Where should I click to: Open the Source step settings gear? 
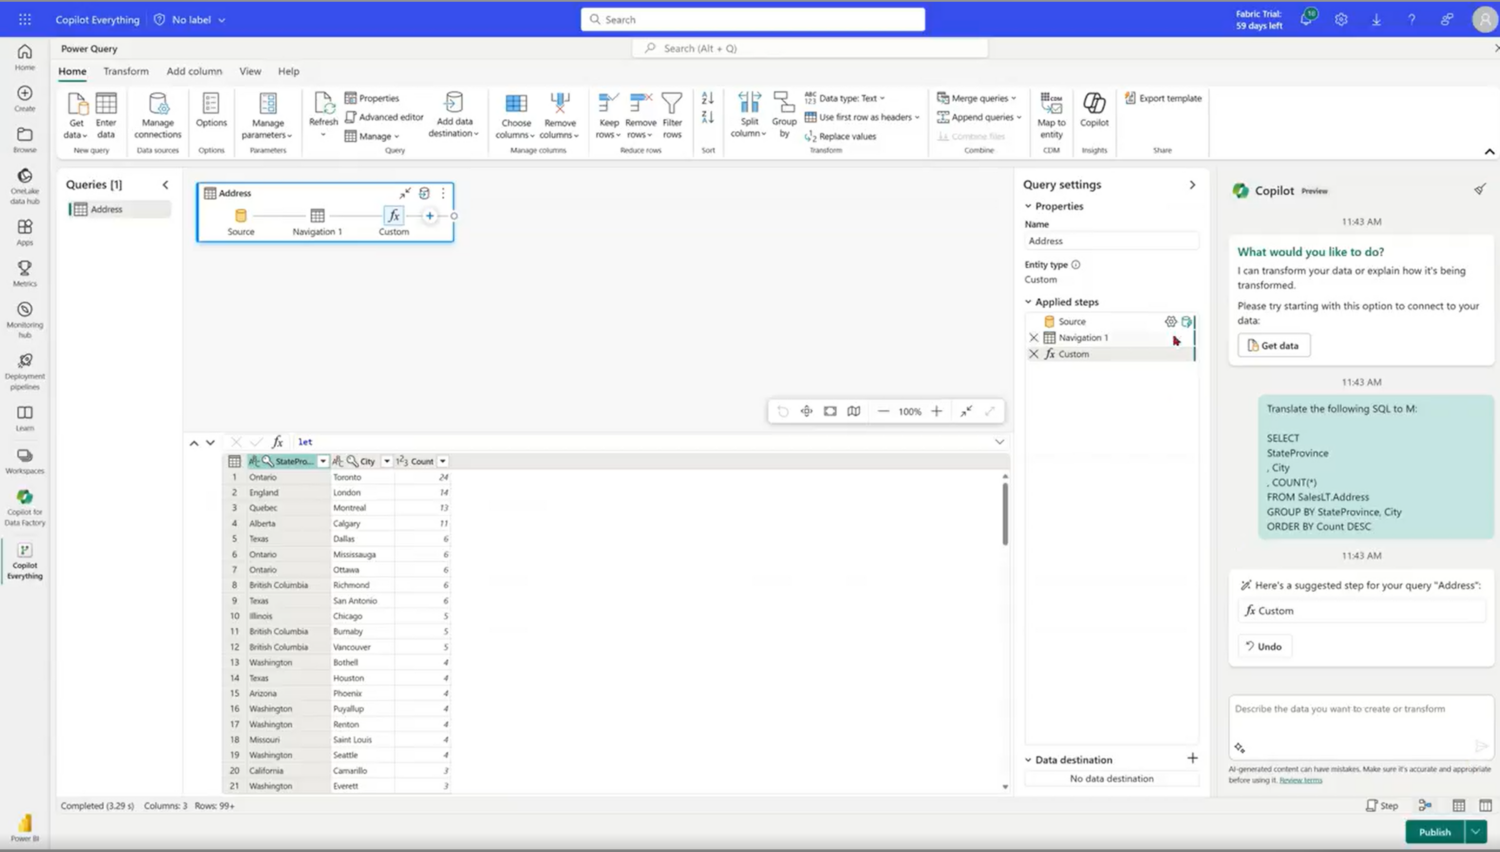point(1170,321)
